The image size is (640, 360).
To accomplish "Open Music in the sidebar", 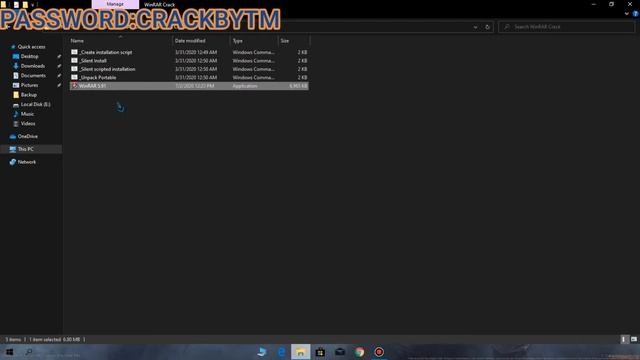I will 27,114.
